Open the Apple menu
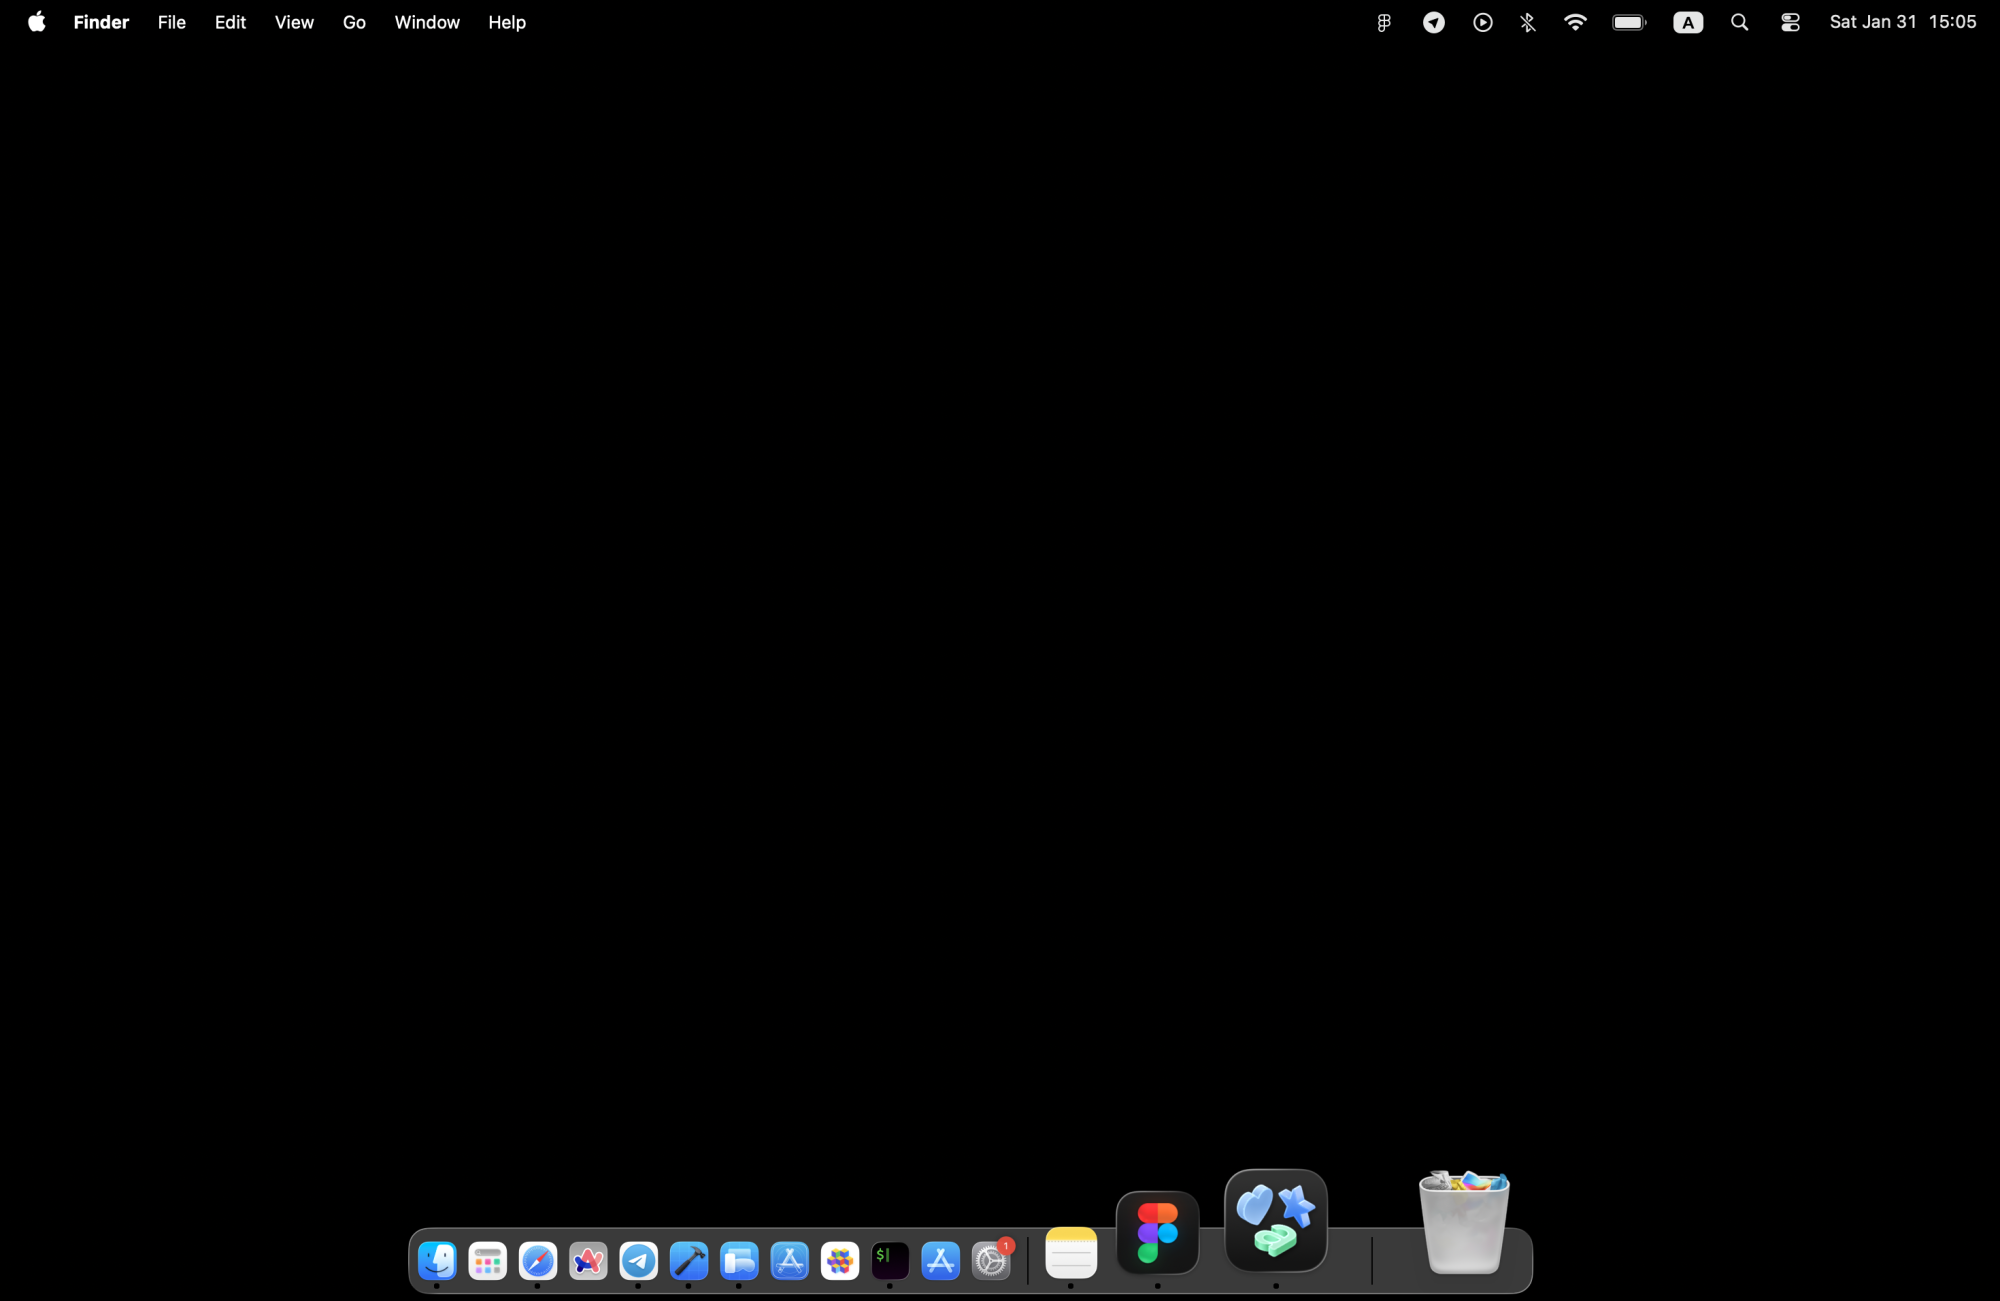The image size is (2000, 1301). [x=37, y=22]
